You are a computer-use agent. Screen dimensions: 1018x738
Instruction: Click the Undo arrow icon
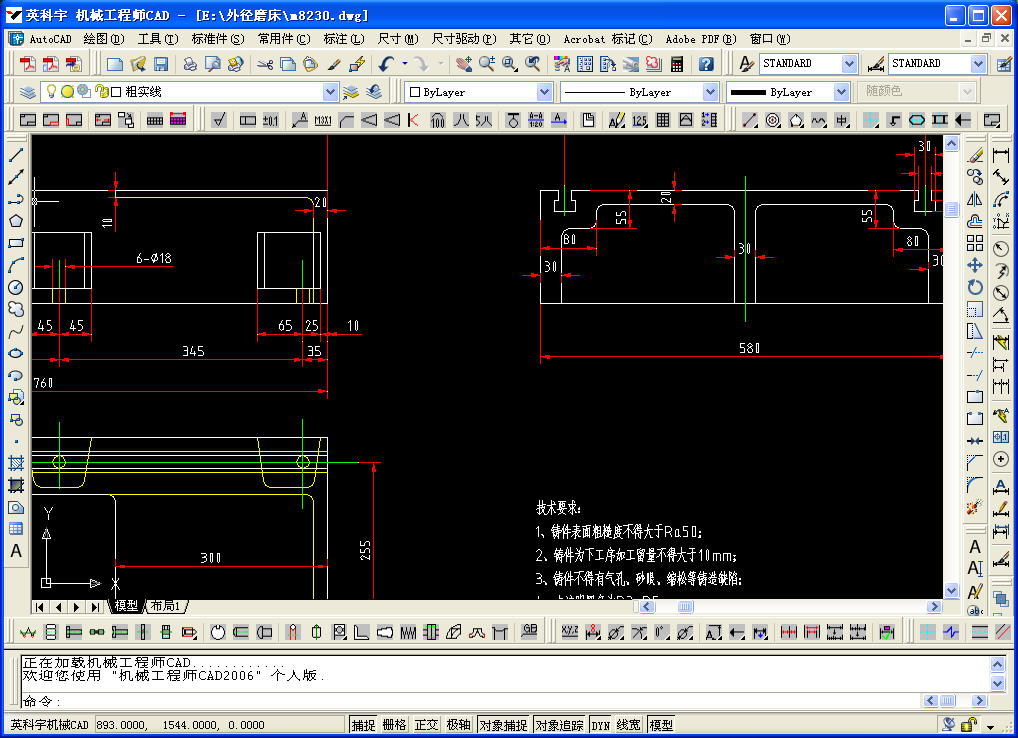pos(388,64)
